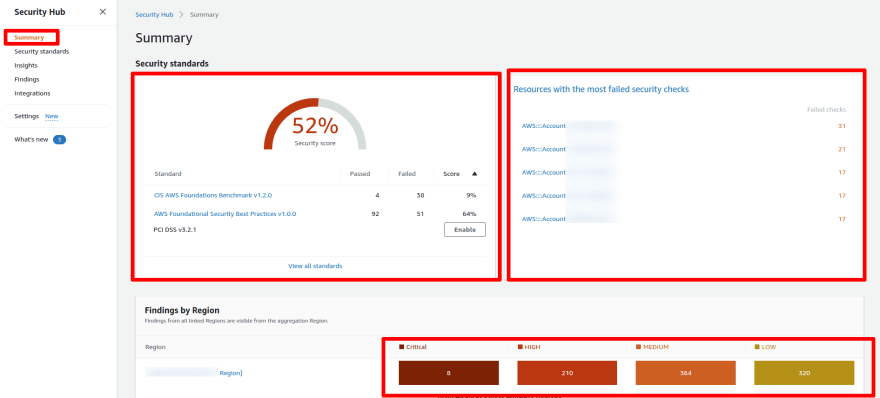Click the Failed checks column label

[826, 109]
